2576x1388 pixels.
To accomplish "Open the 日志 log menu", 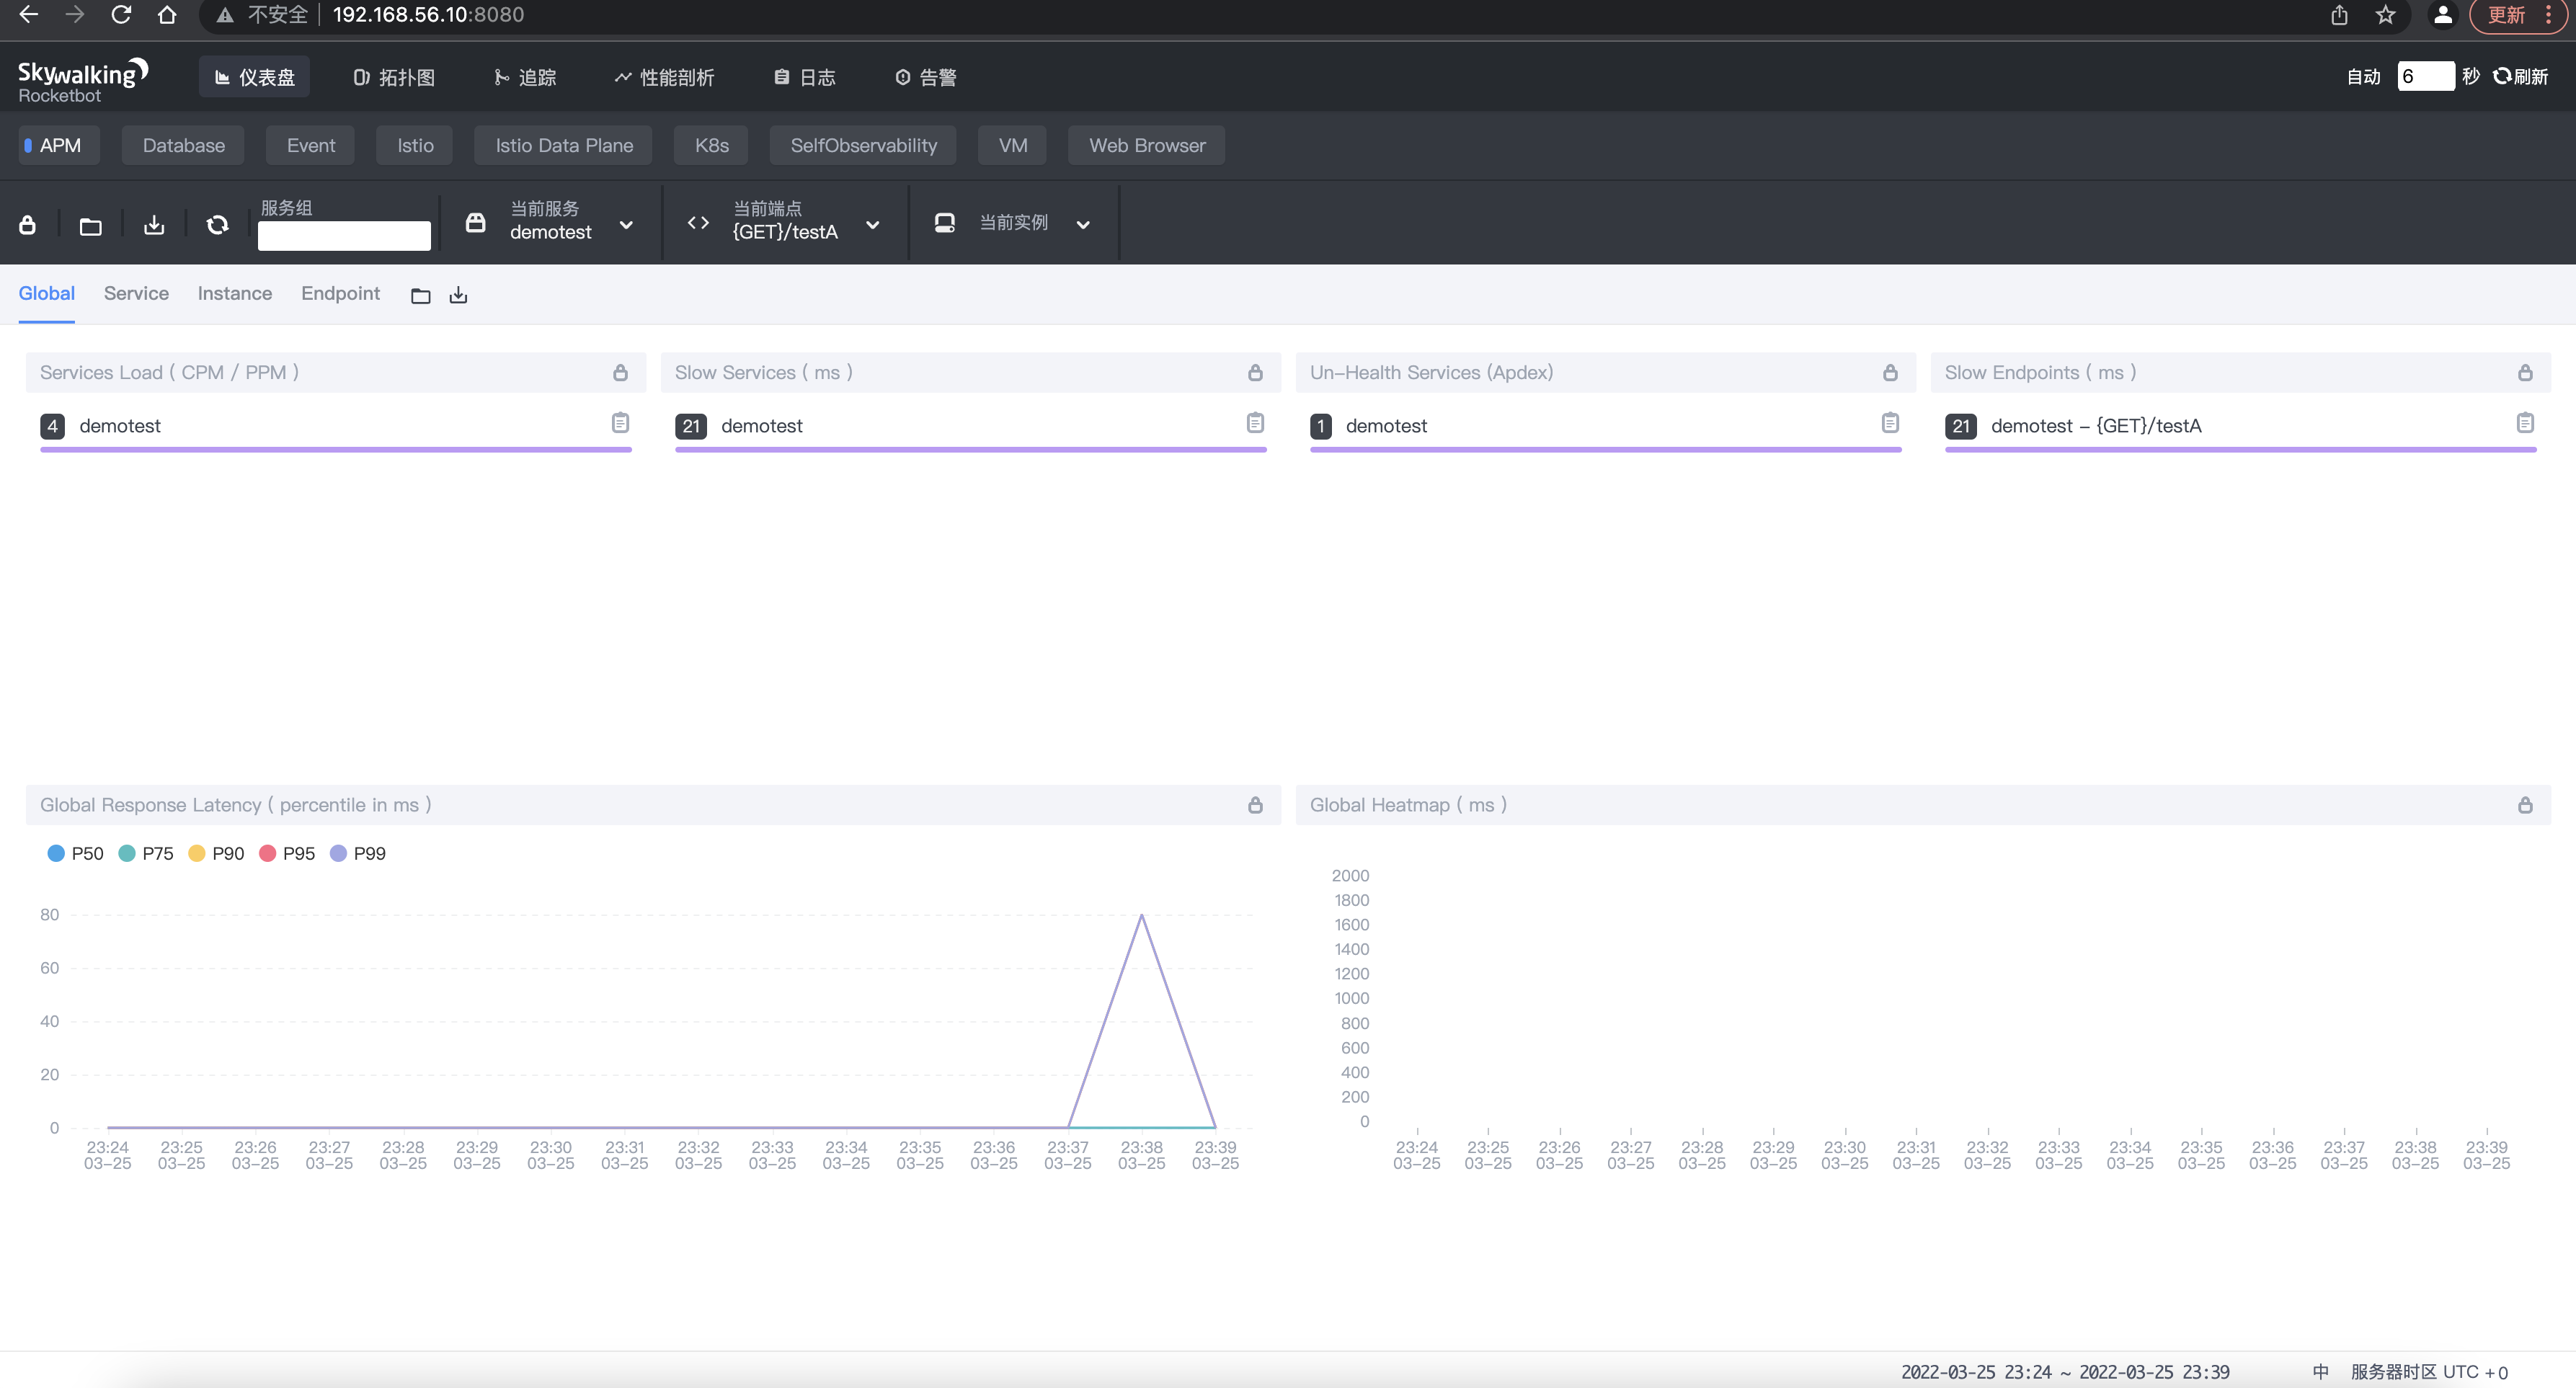I will [x=804, y=77].
